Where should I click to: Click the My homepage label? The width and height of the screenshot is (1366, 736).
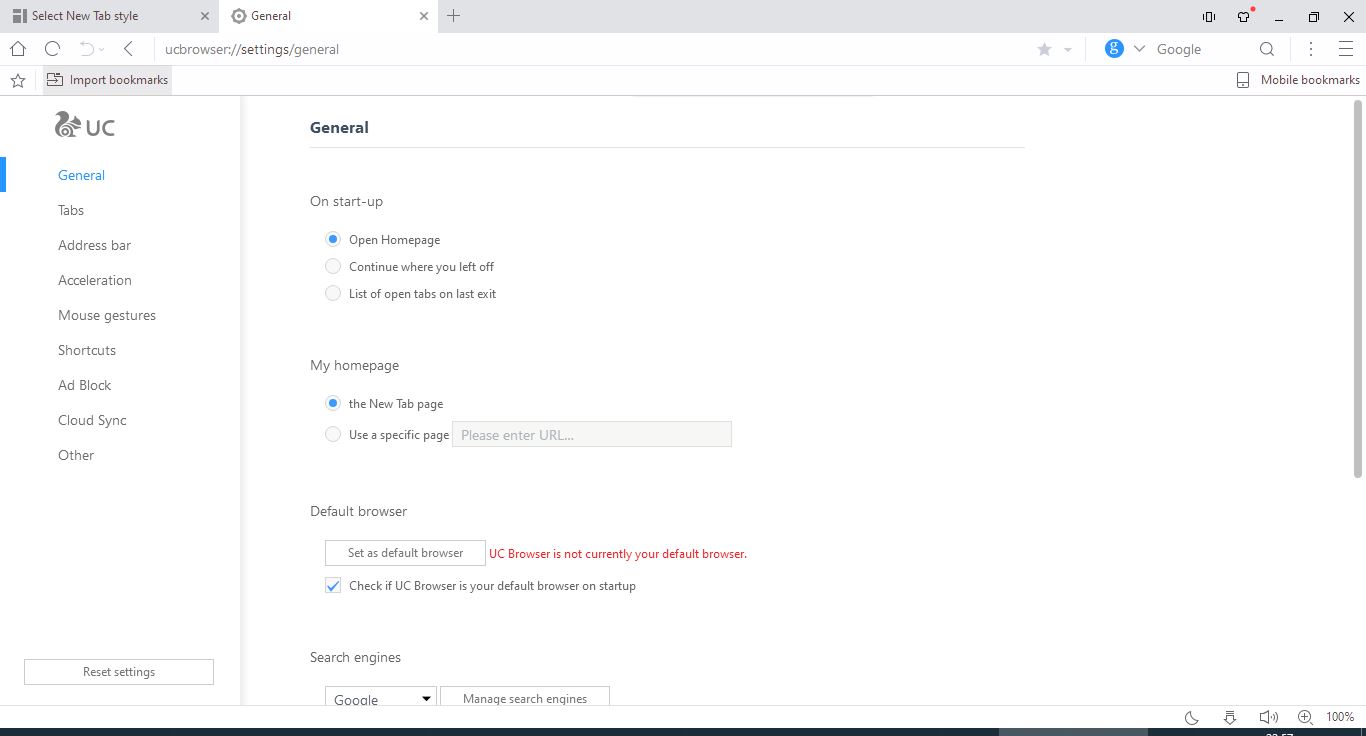pyautogui.click(x=354, y=365)
